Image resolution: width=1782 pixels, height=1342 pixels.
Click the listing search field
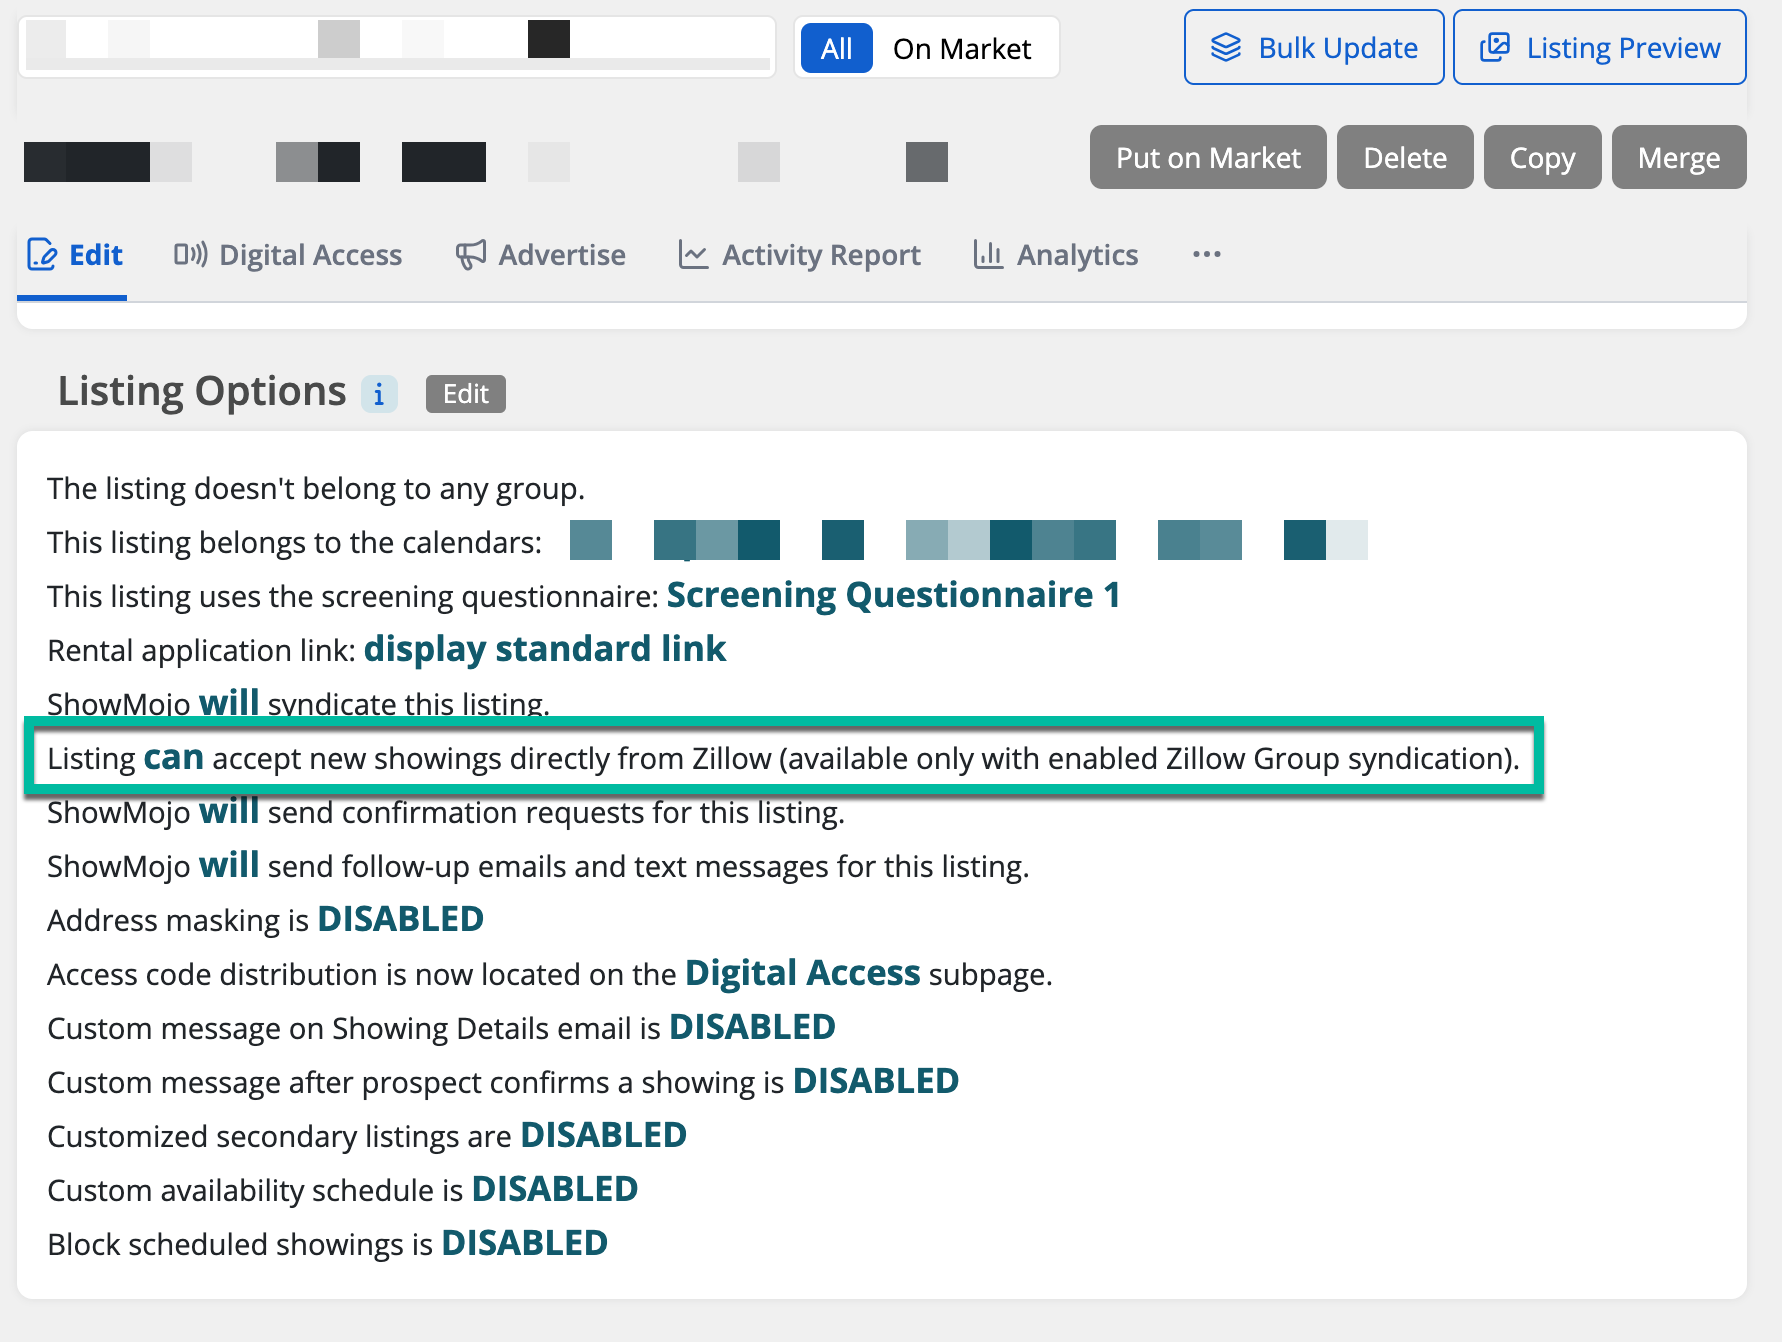click(x=397, y=47)
